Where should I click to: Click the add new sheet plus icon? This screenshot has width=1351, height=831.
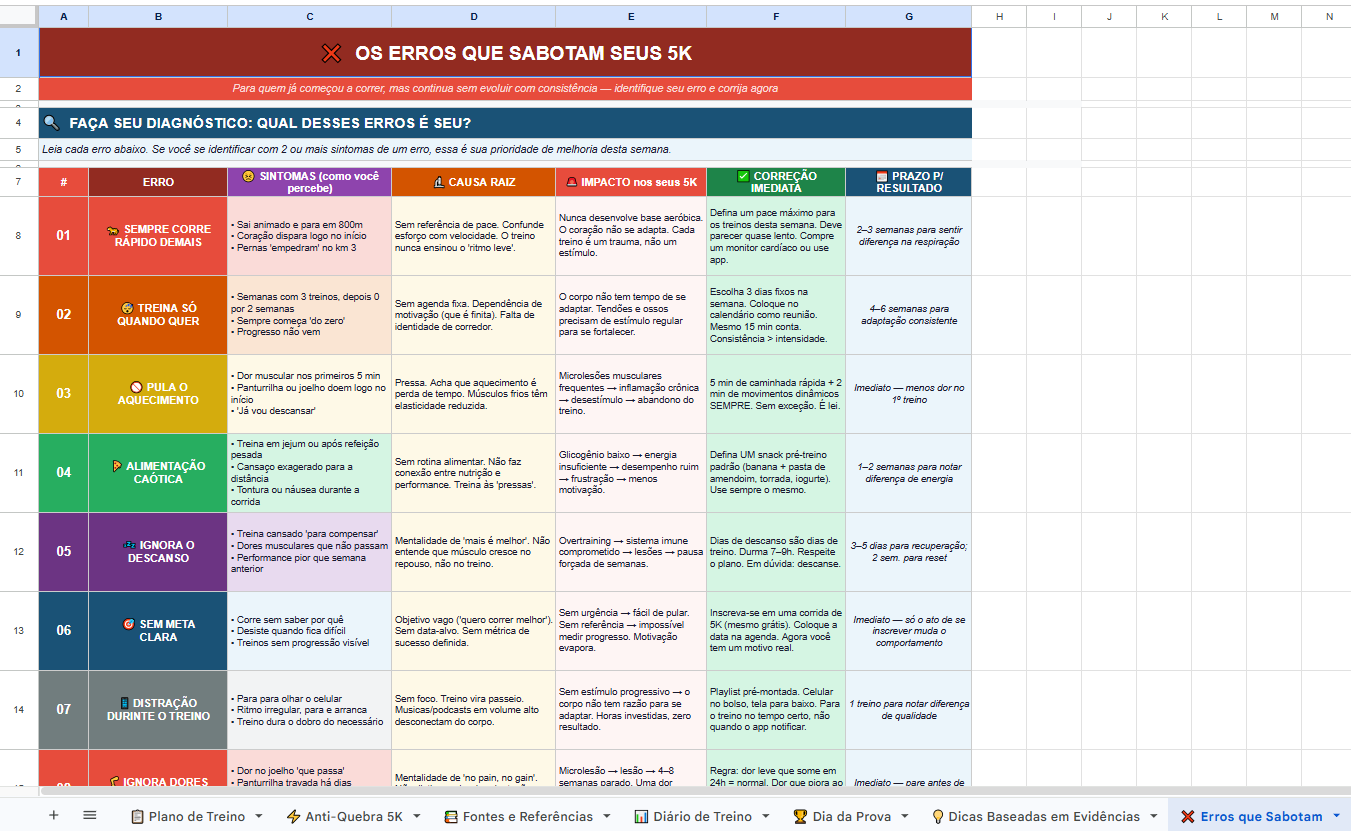[54, 815]
